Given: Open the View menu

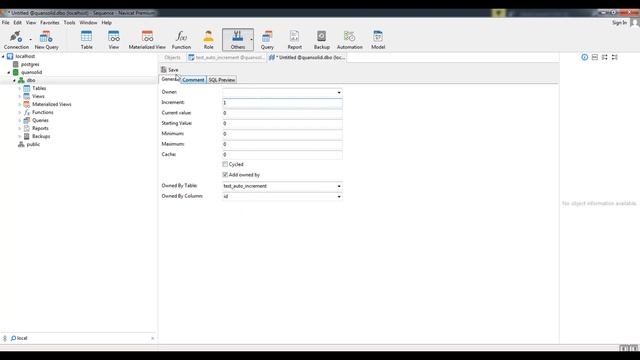Looking at the screenshot, I should pos(31,23).
